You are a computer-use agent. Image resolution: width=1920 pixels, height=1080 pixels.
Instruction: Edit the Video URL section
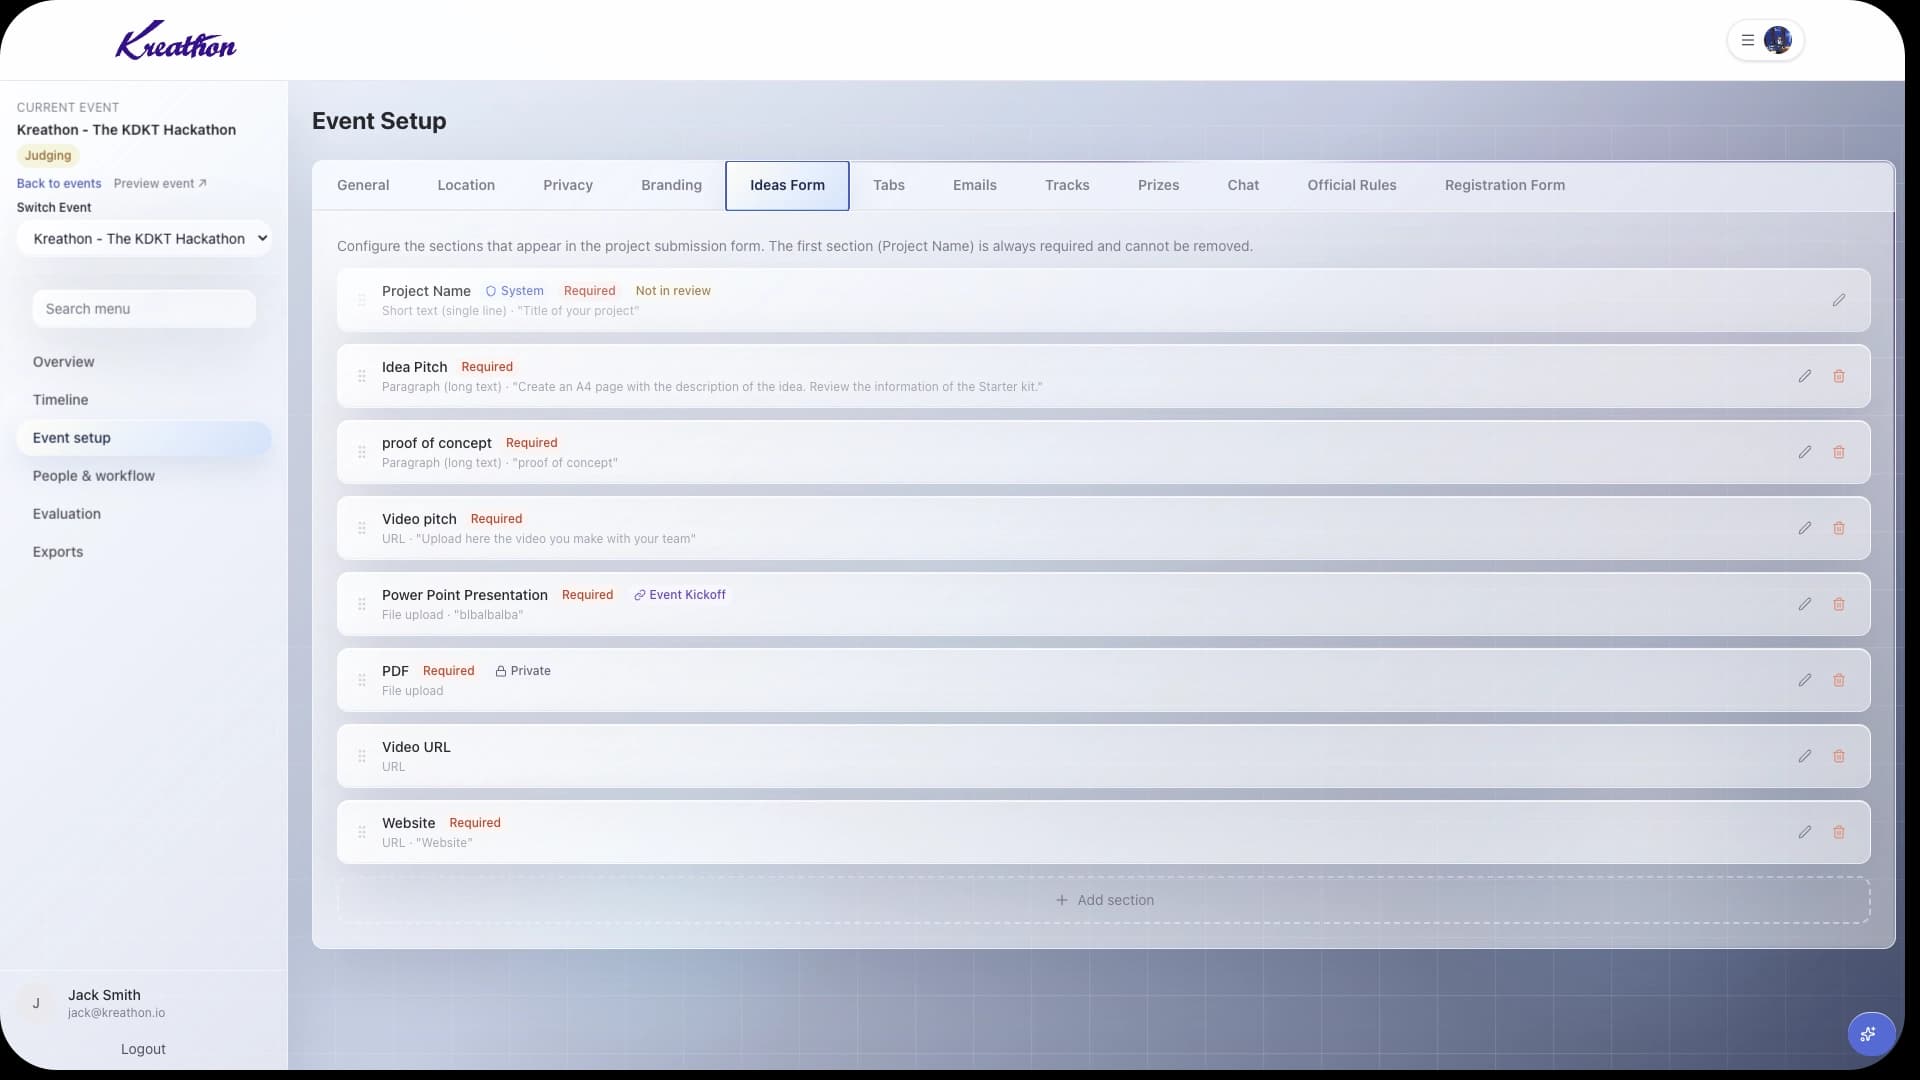pos(1804,756)
